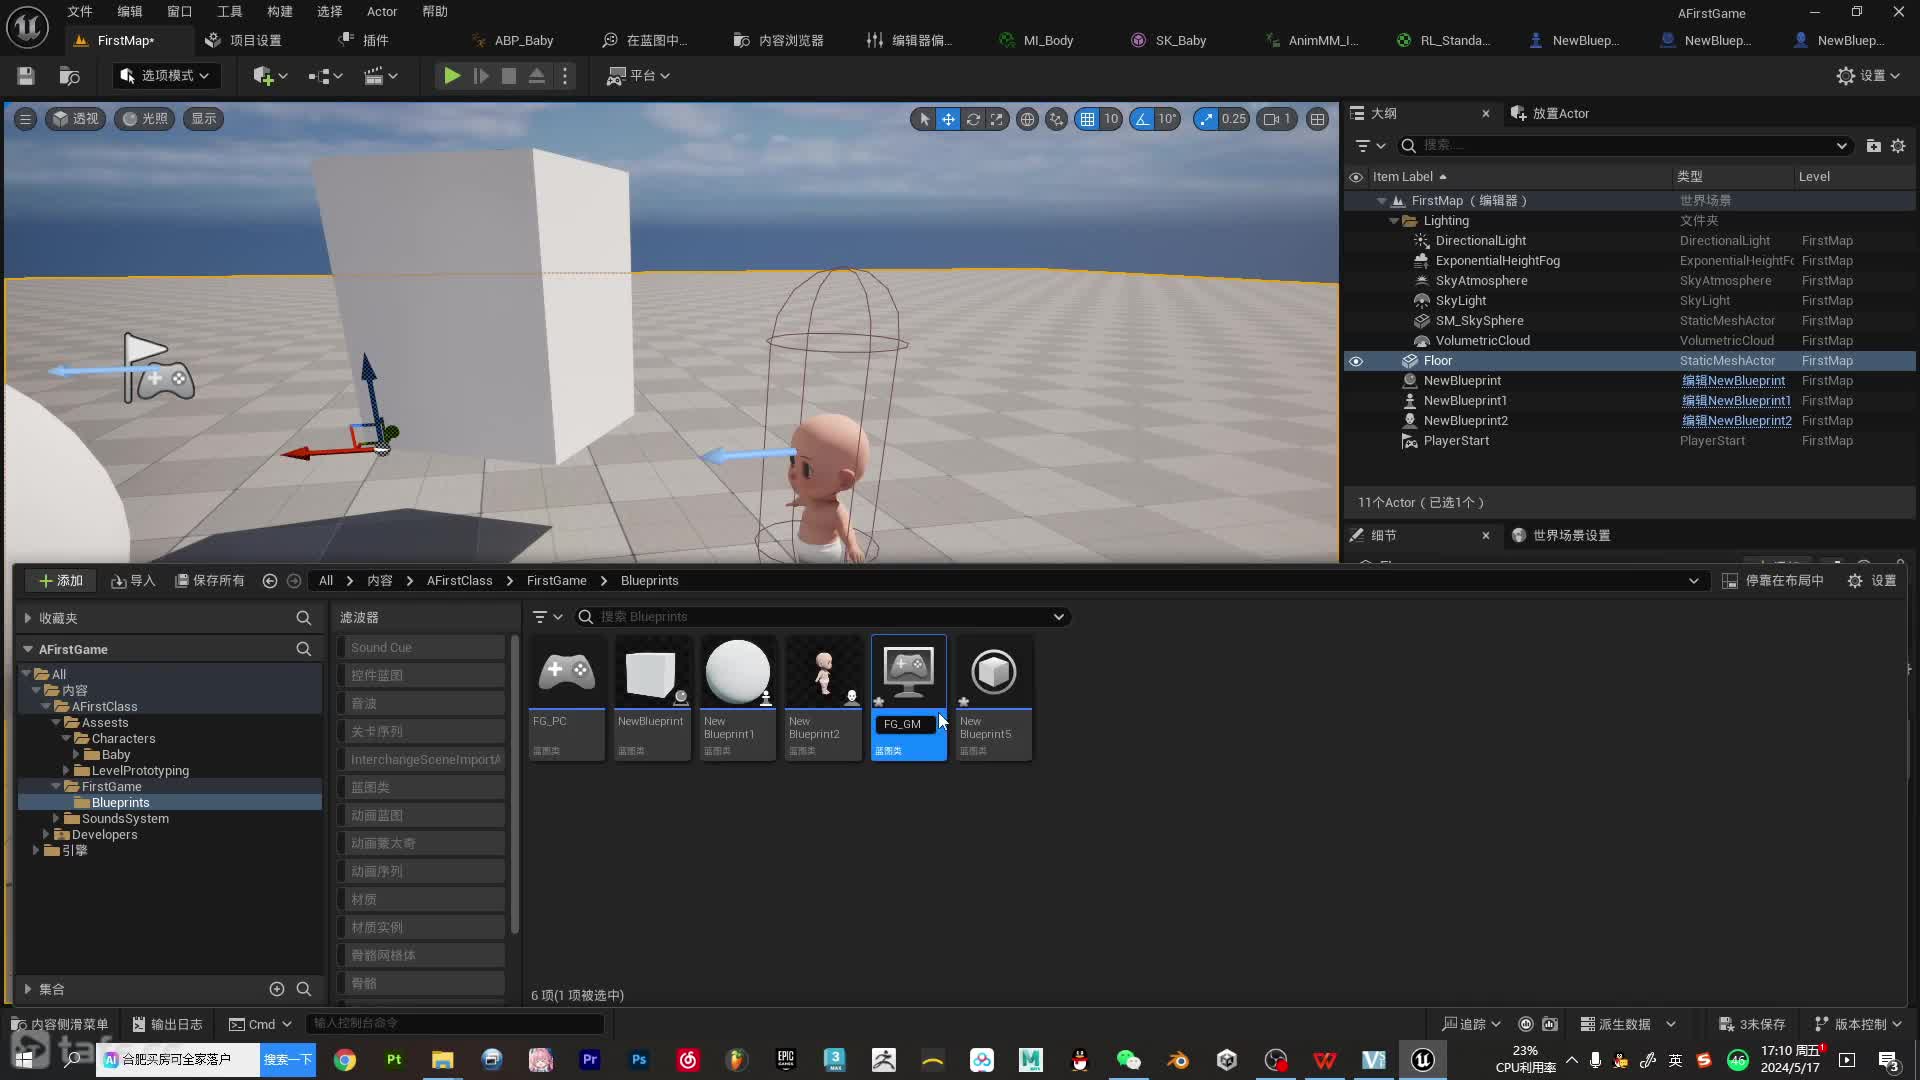Click the content browser filter scrollbar
The width and height of the screenshot is (1920, 1080).
(x=515, y=784)
